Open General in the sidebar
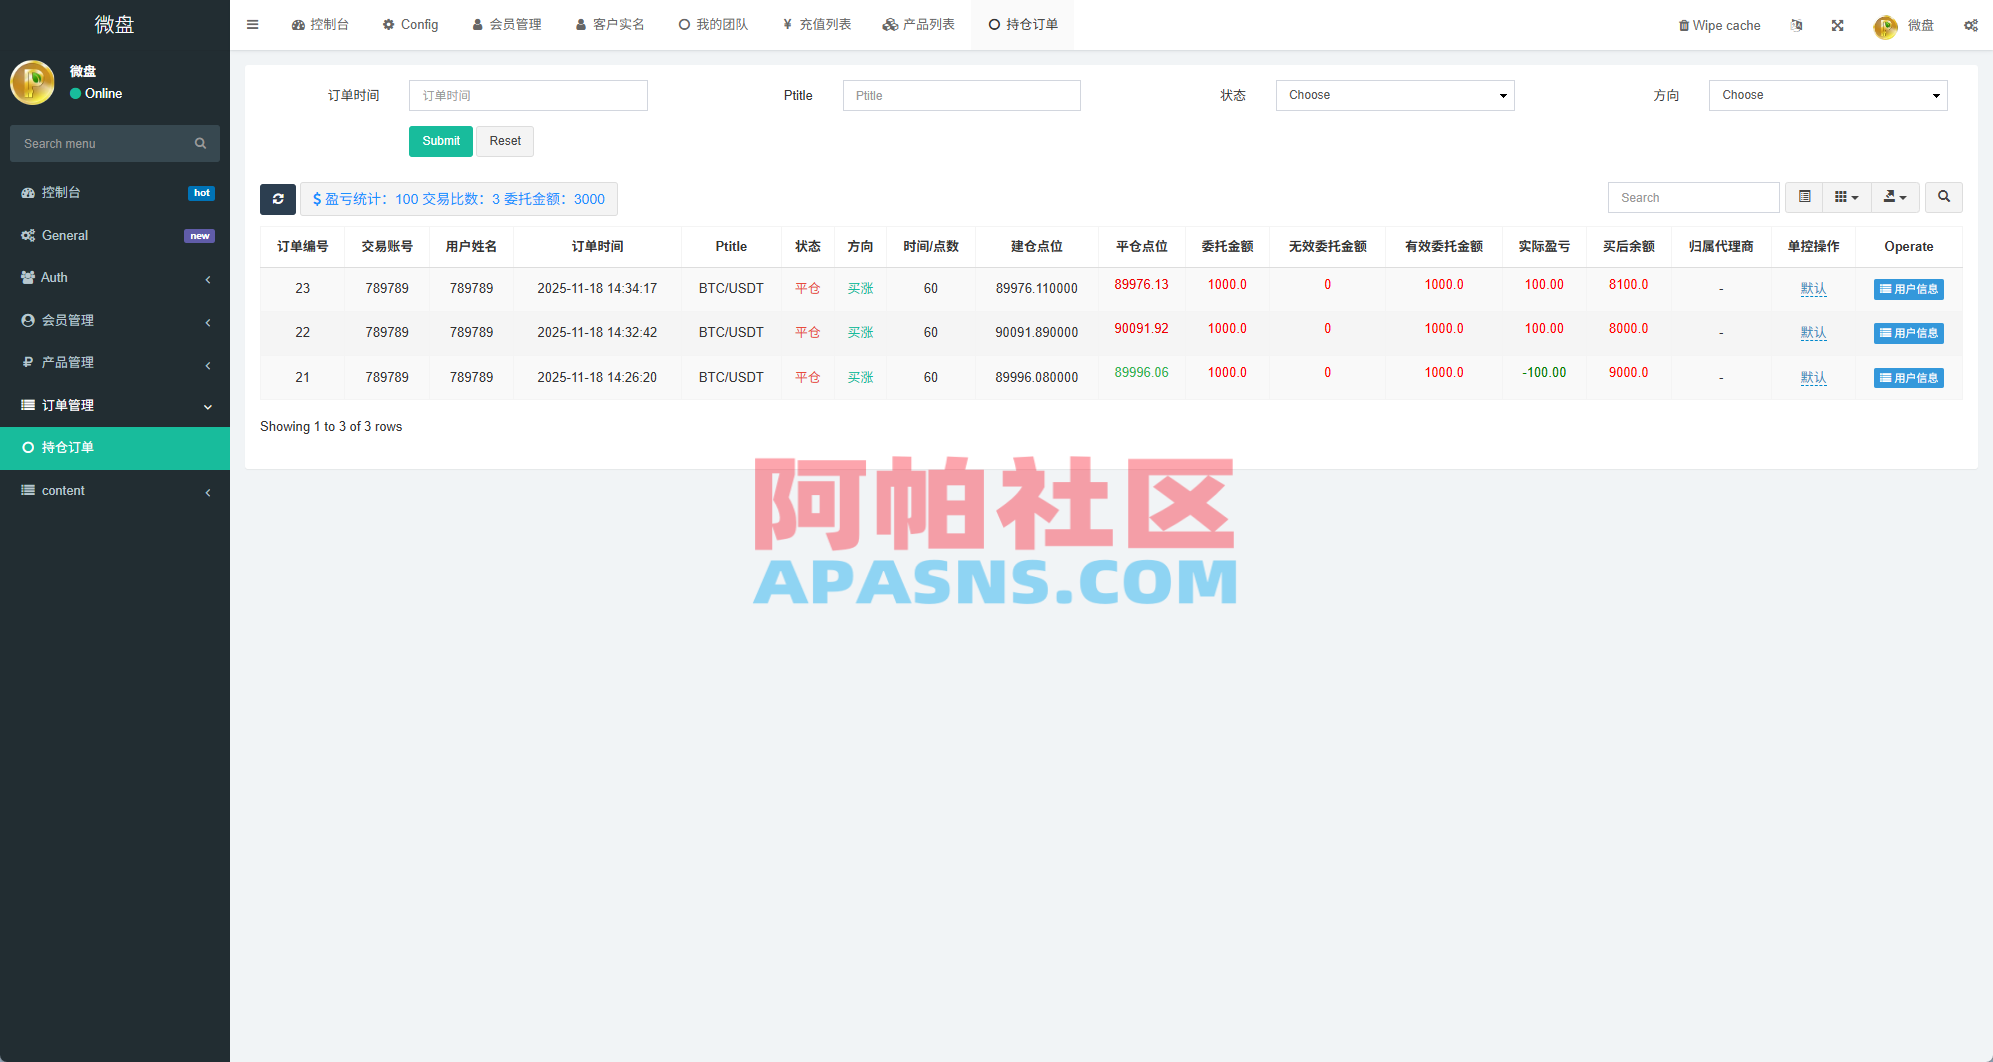Viewport: 1993px width, 1062px height. [x=115, y=235]
